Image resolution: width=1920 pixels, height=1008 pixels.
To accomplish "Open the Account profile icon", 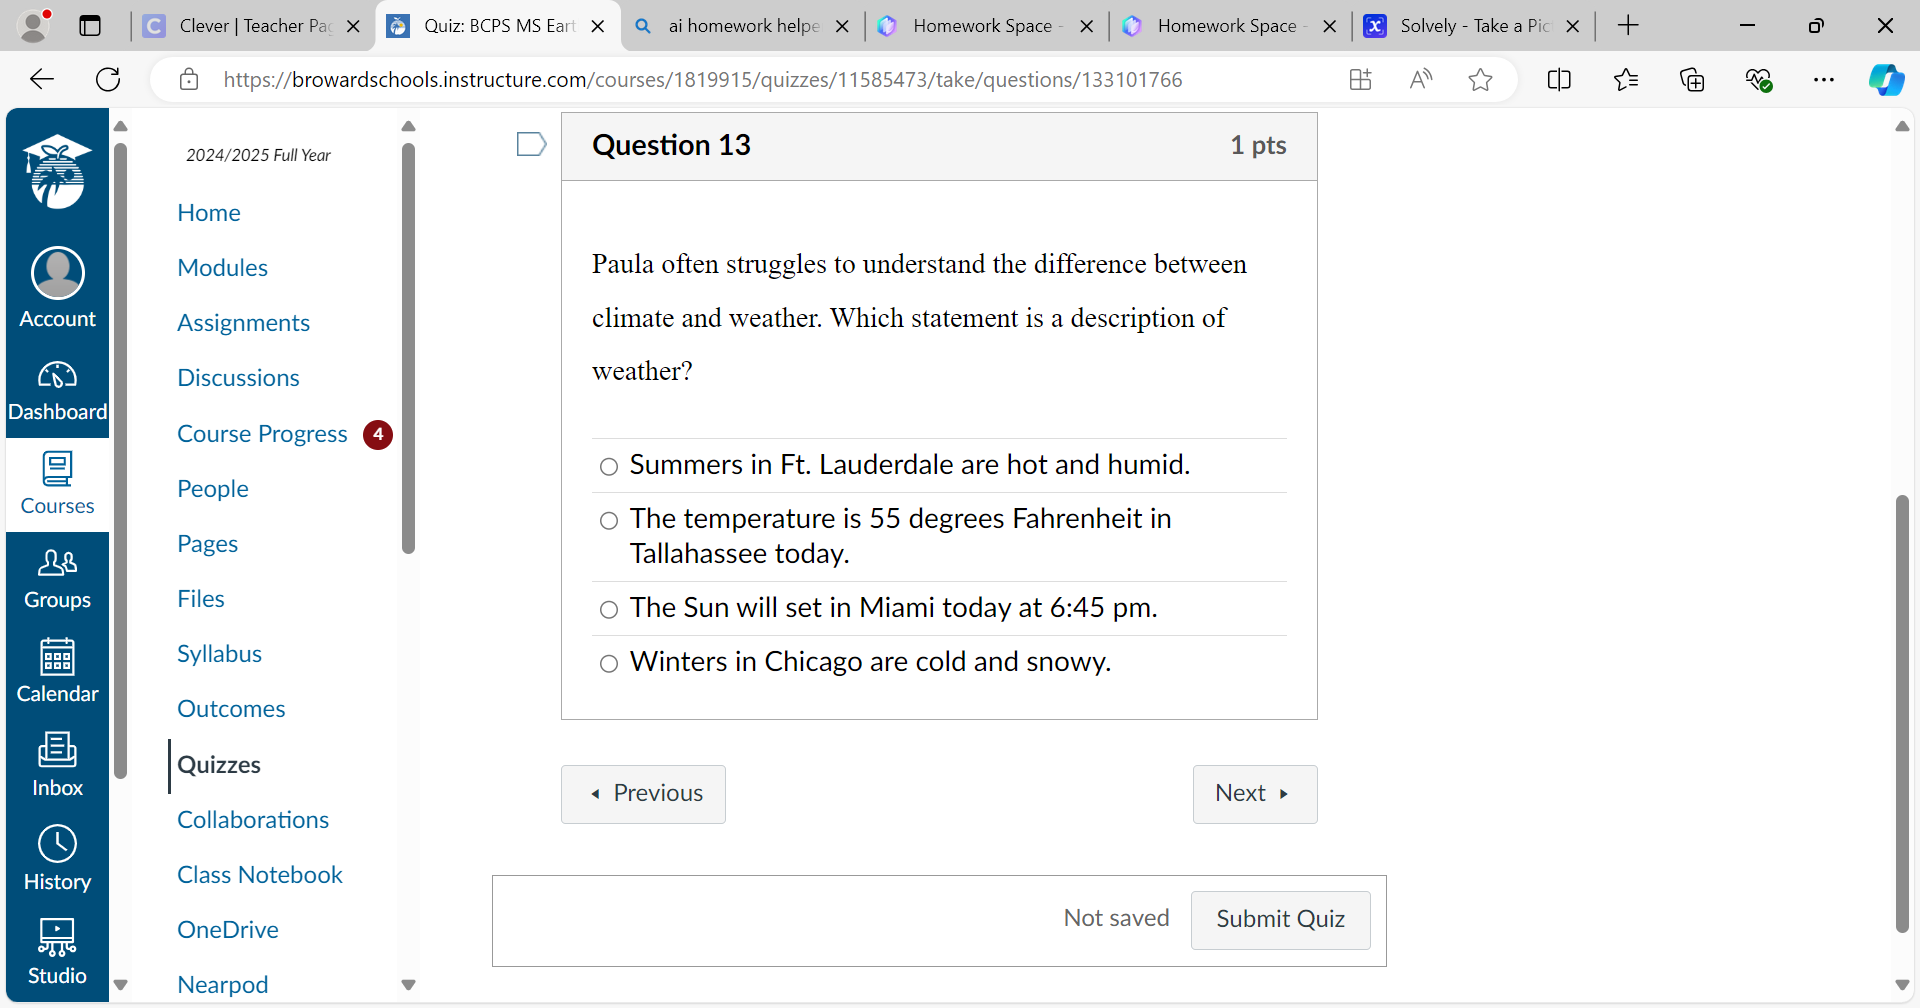I will pyautogui.click(x=57, y=287).
